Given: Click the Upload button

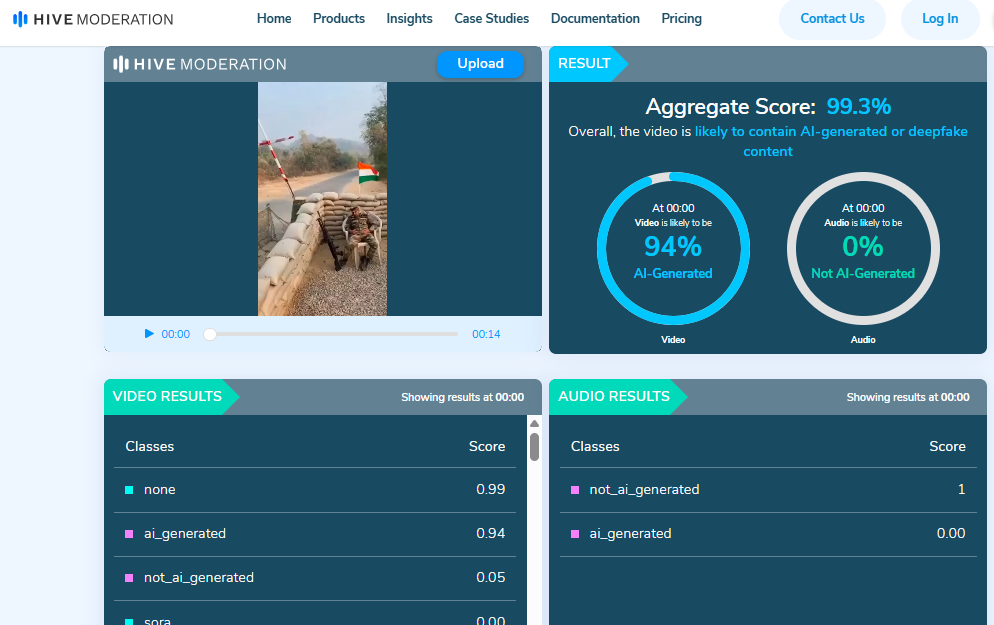Looking at the screenshot, I should coord(480,64).
